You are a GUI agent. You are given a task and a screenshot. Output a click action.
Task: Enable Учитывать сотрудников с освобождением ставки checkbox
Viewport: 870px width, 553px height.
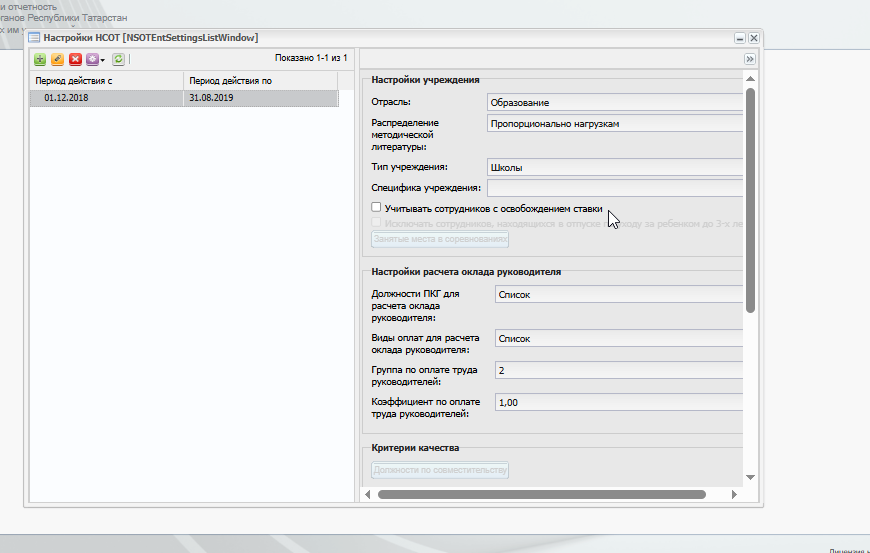click(376, 207)
